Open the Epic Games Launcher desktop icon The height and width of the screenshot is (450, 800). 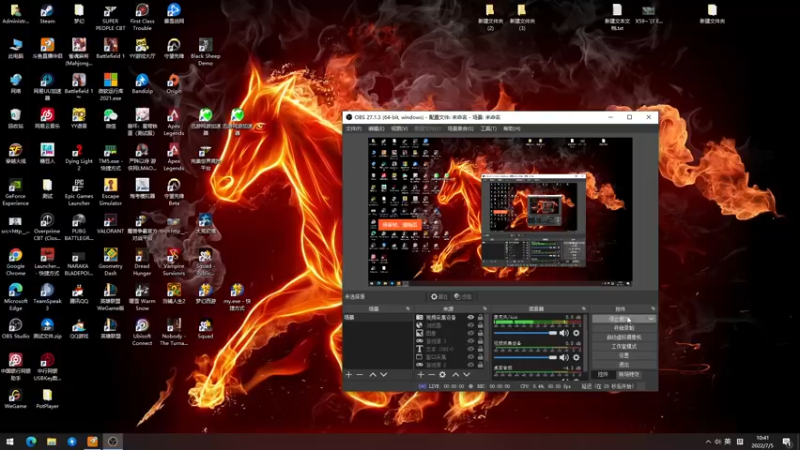(79, 192)
